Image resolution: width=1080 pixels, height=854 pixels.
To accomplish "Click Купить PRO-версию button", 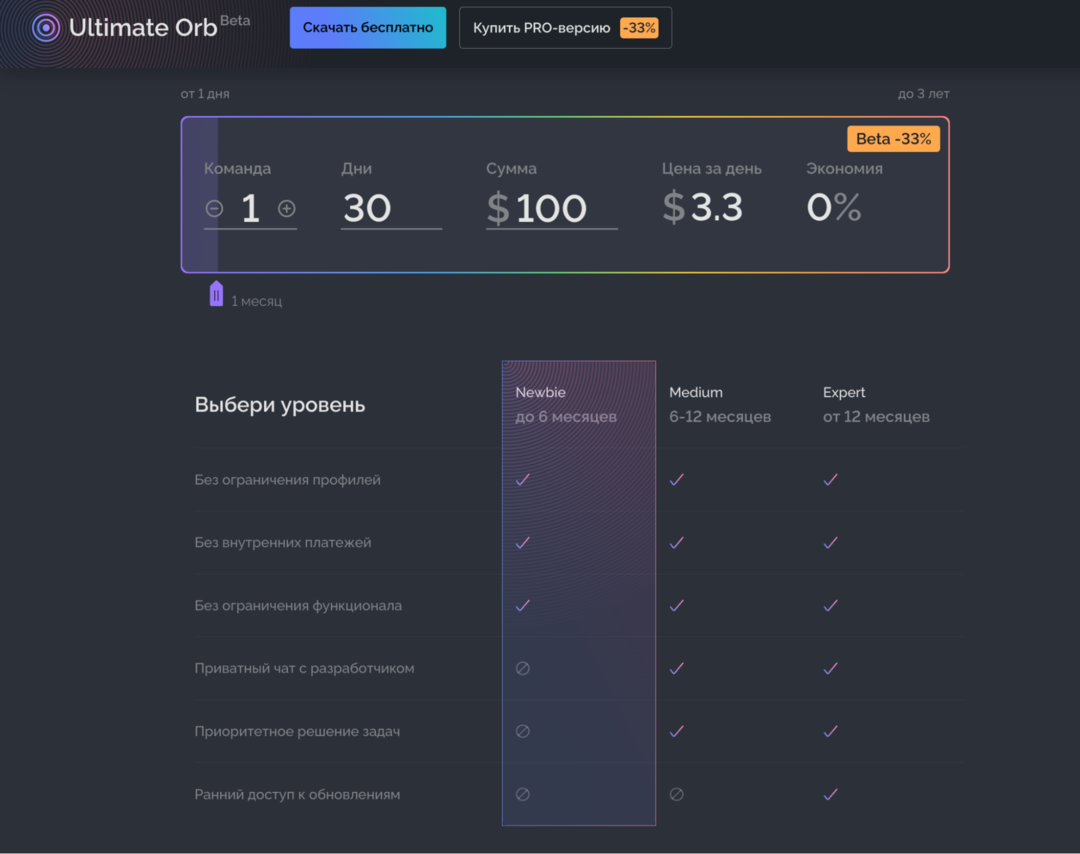I will pyautogui.click(x=565, y=28).
